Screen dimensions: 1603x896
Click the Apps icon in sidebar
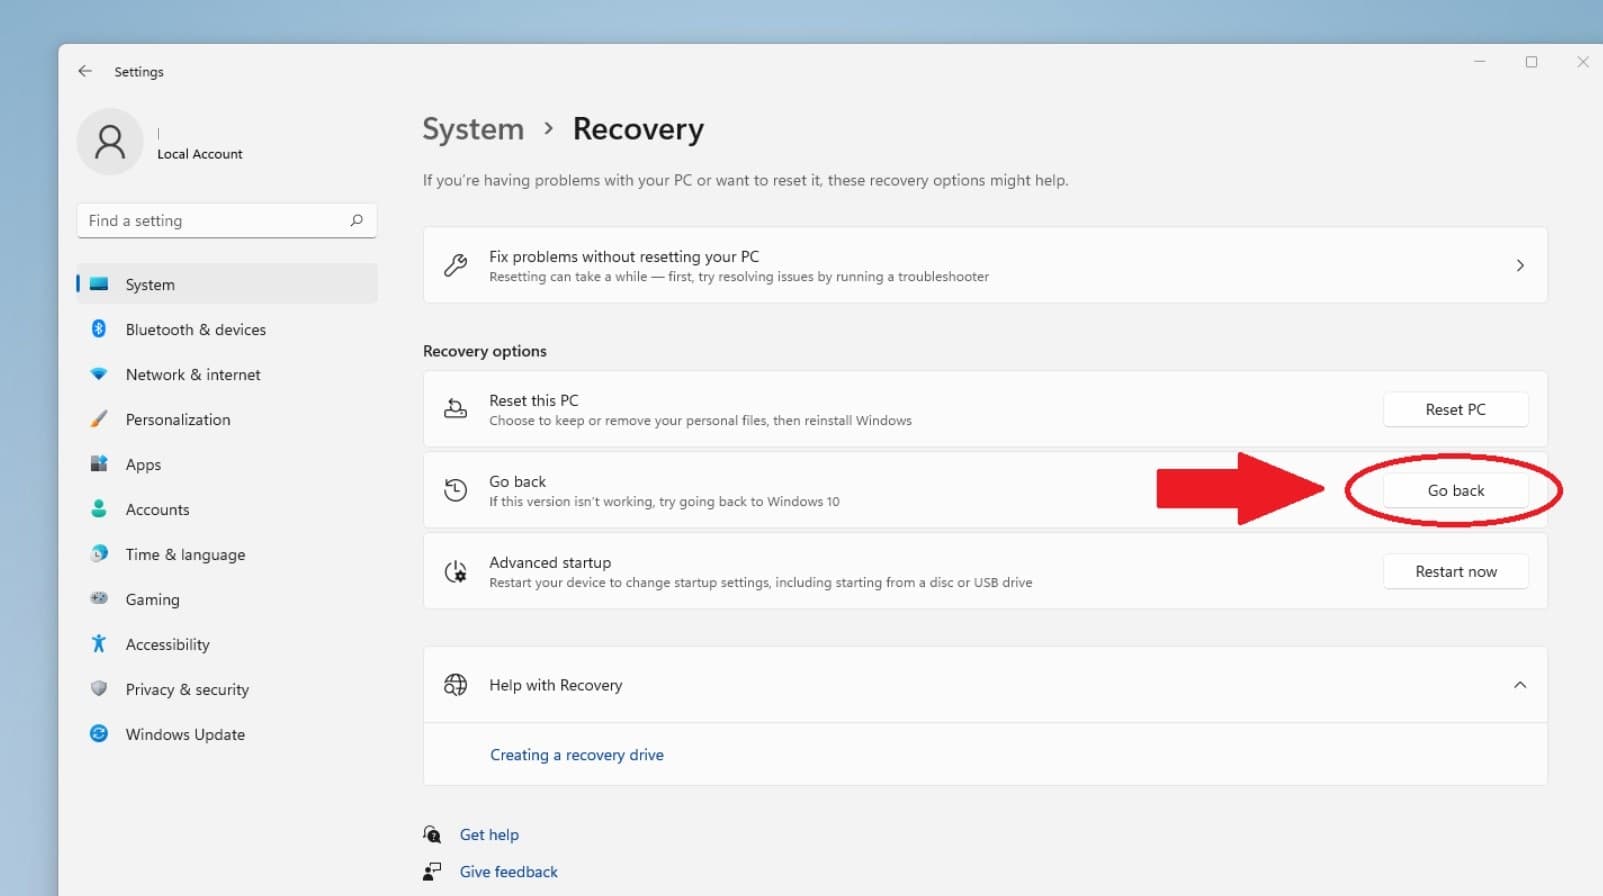pyautogui.click(x=99, y=464)
